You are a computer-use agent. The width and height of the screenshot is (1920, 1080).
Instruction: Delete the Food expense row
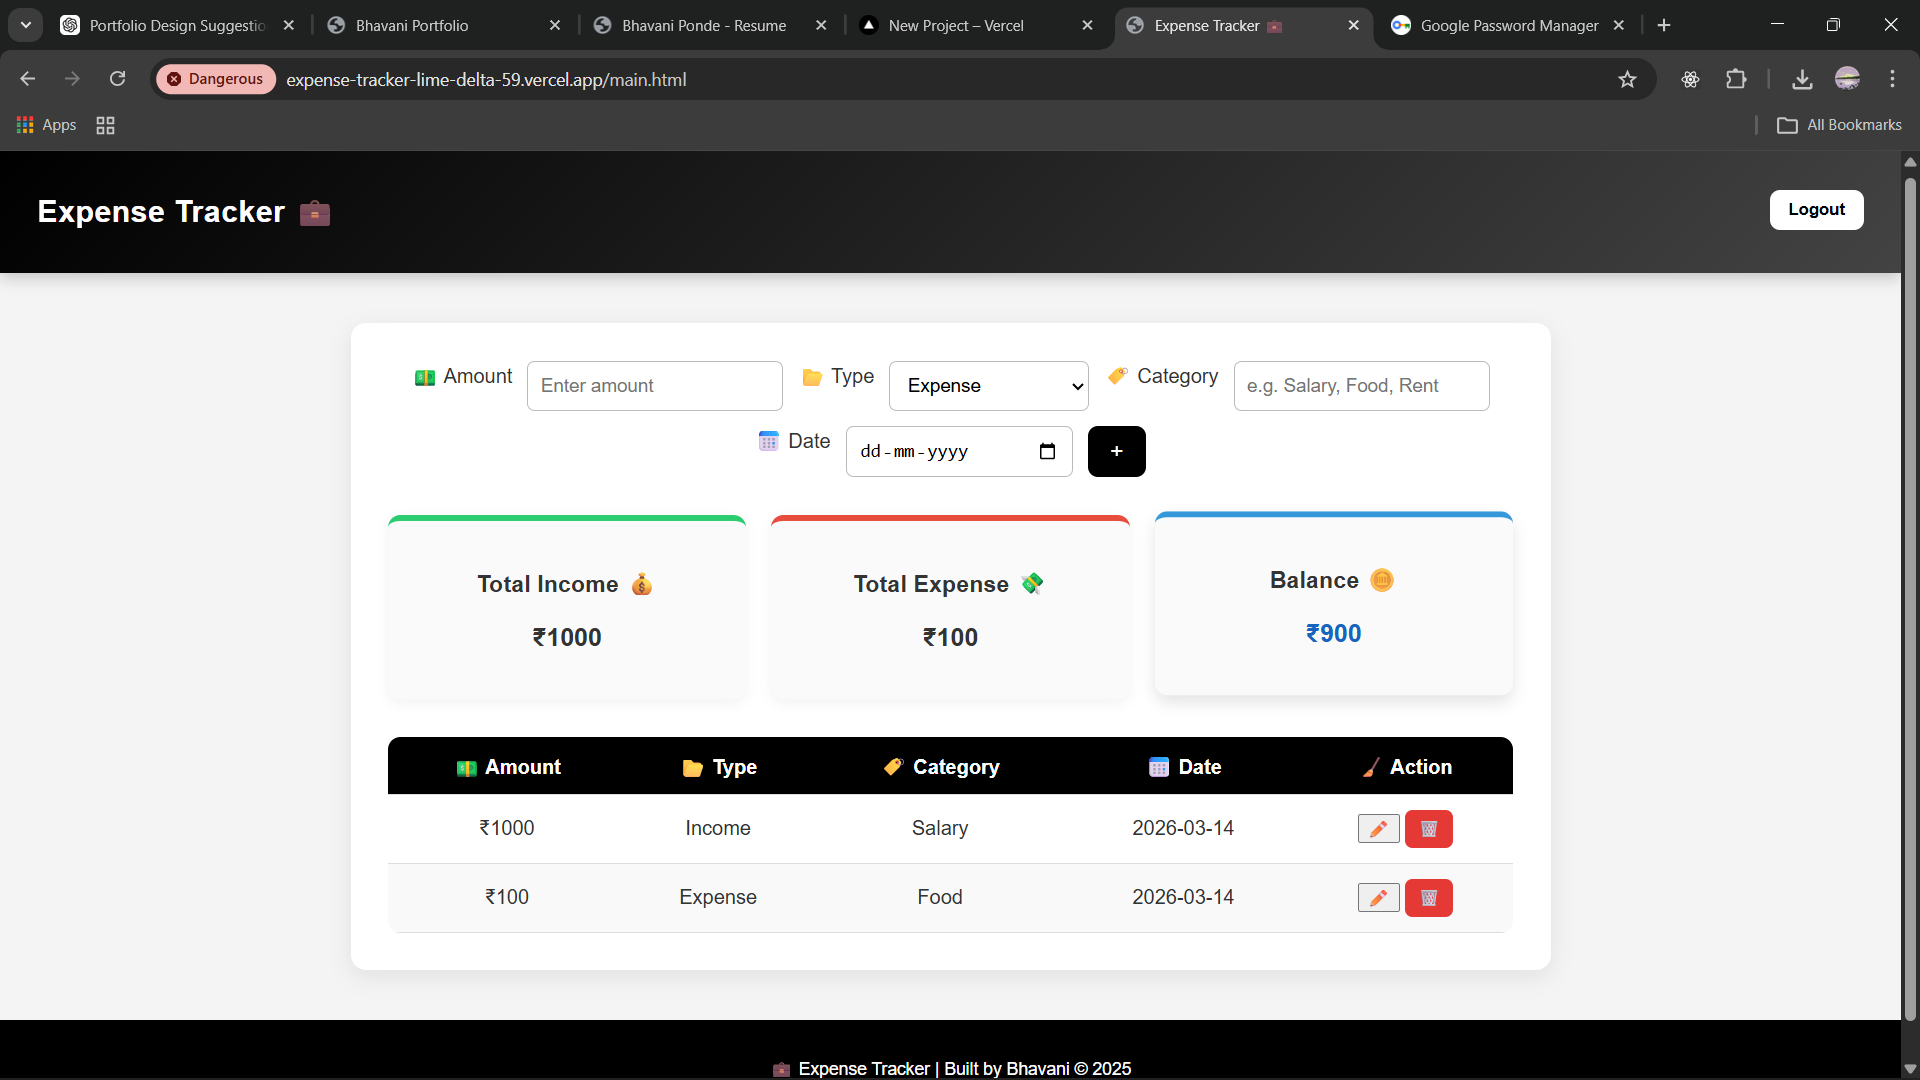click(1428, 897)
